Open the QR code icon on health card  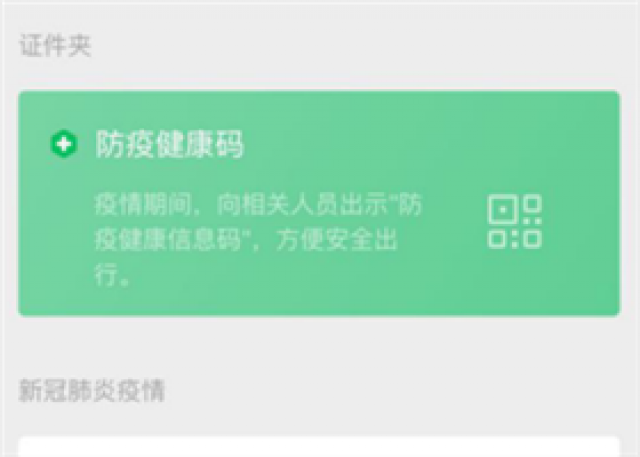515,221
